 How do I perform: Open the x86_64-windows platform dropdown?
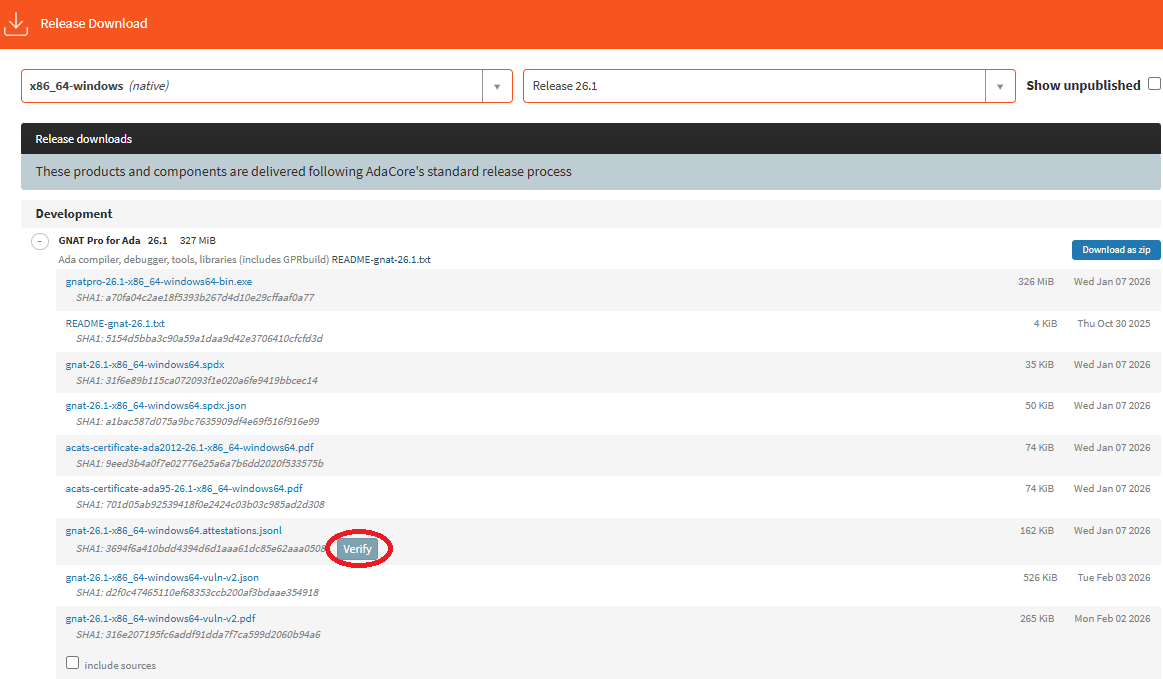click(496, 86)
